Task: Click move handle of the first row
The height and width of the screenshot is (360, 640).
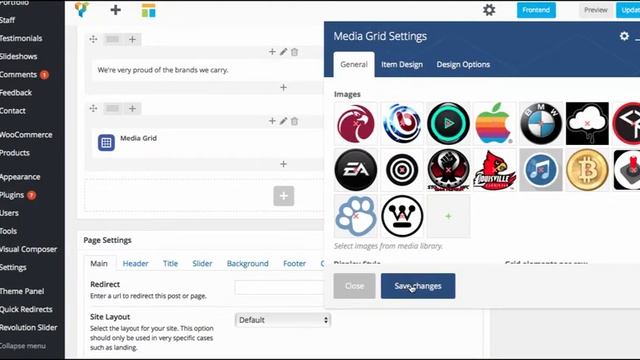Action: click(x=93, y=39)
